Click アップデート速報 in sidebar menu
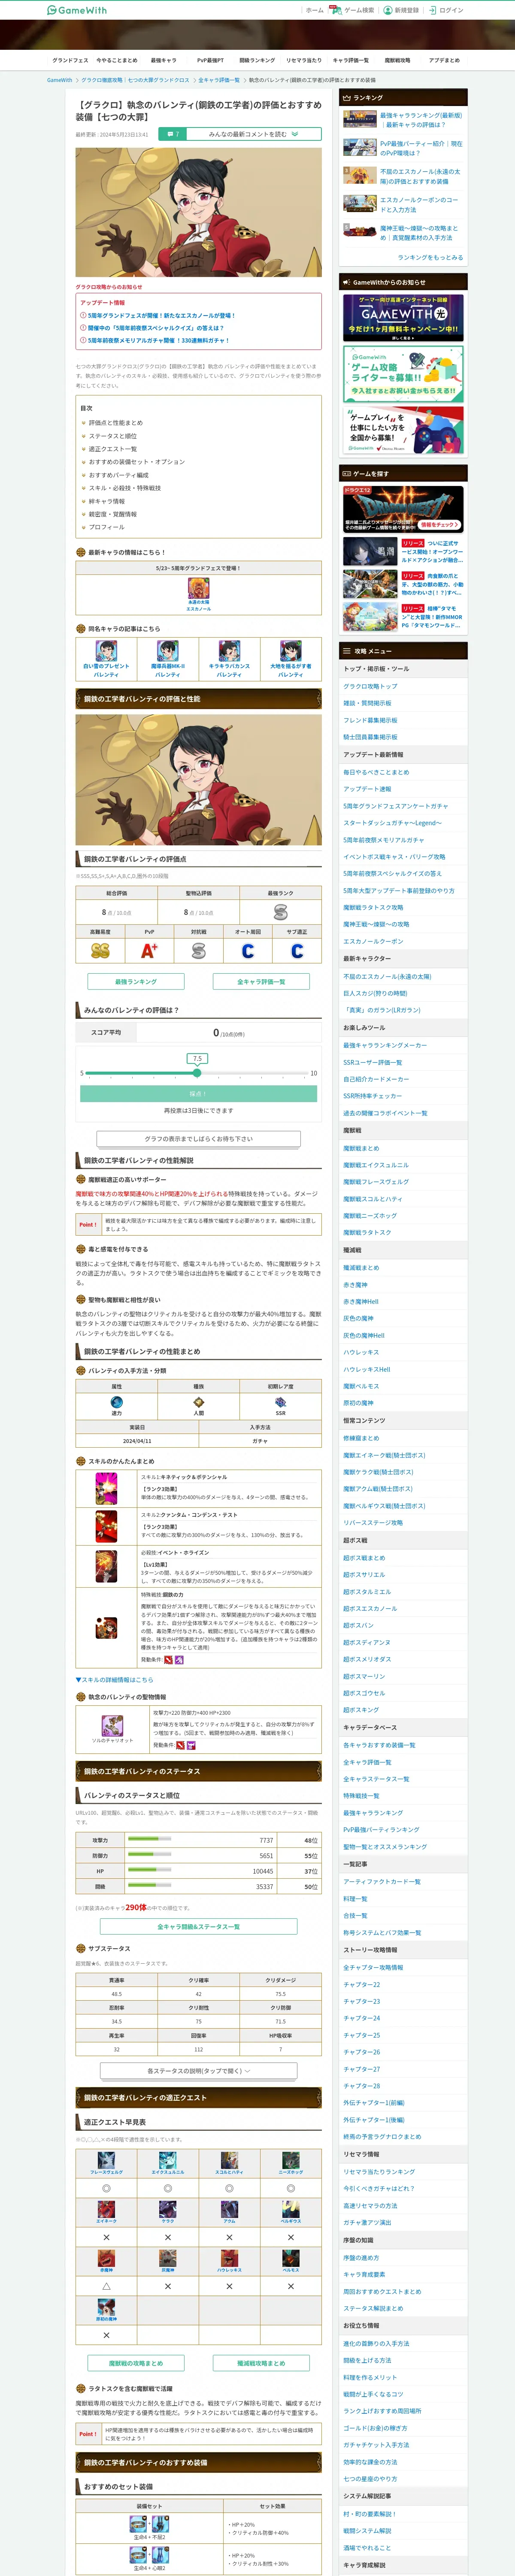This screenshot has height=2576, width=515. click(x=367, y=789)
